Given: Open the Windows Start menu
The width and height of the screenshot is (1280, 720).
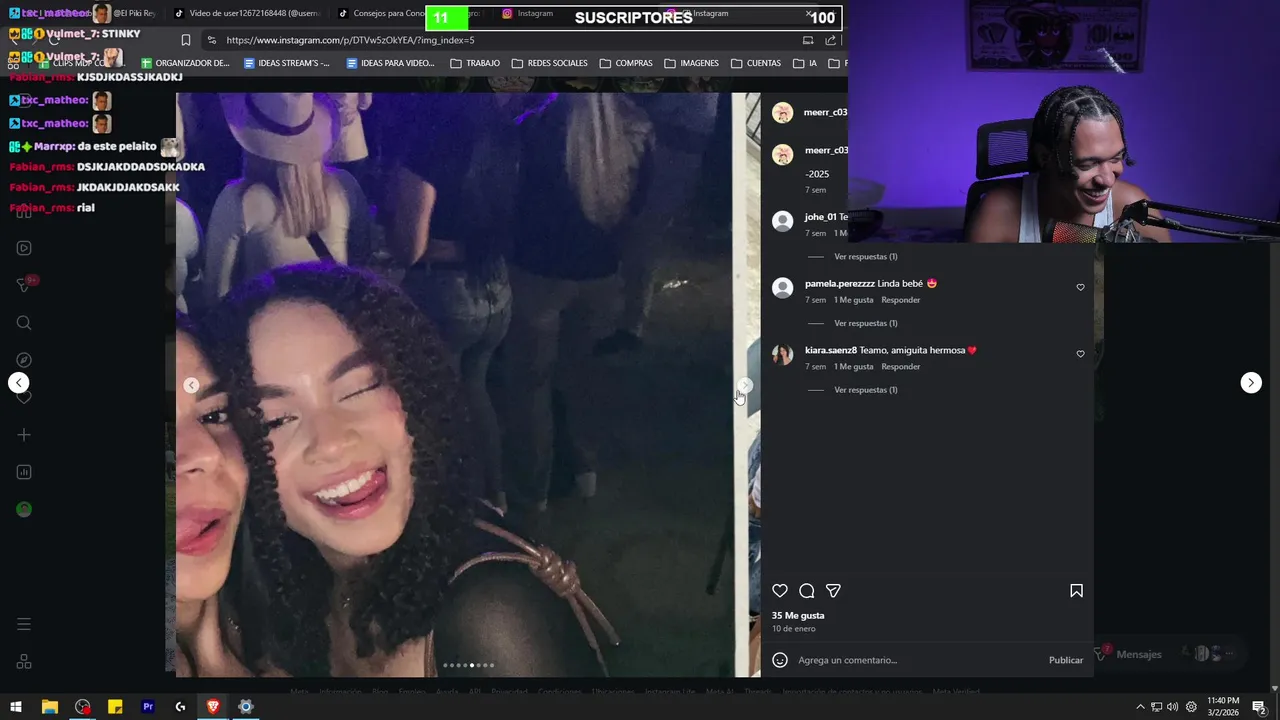Looking at the screenshot, I should pyautogui.click(x=16, y=707).
